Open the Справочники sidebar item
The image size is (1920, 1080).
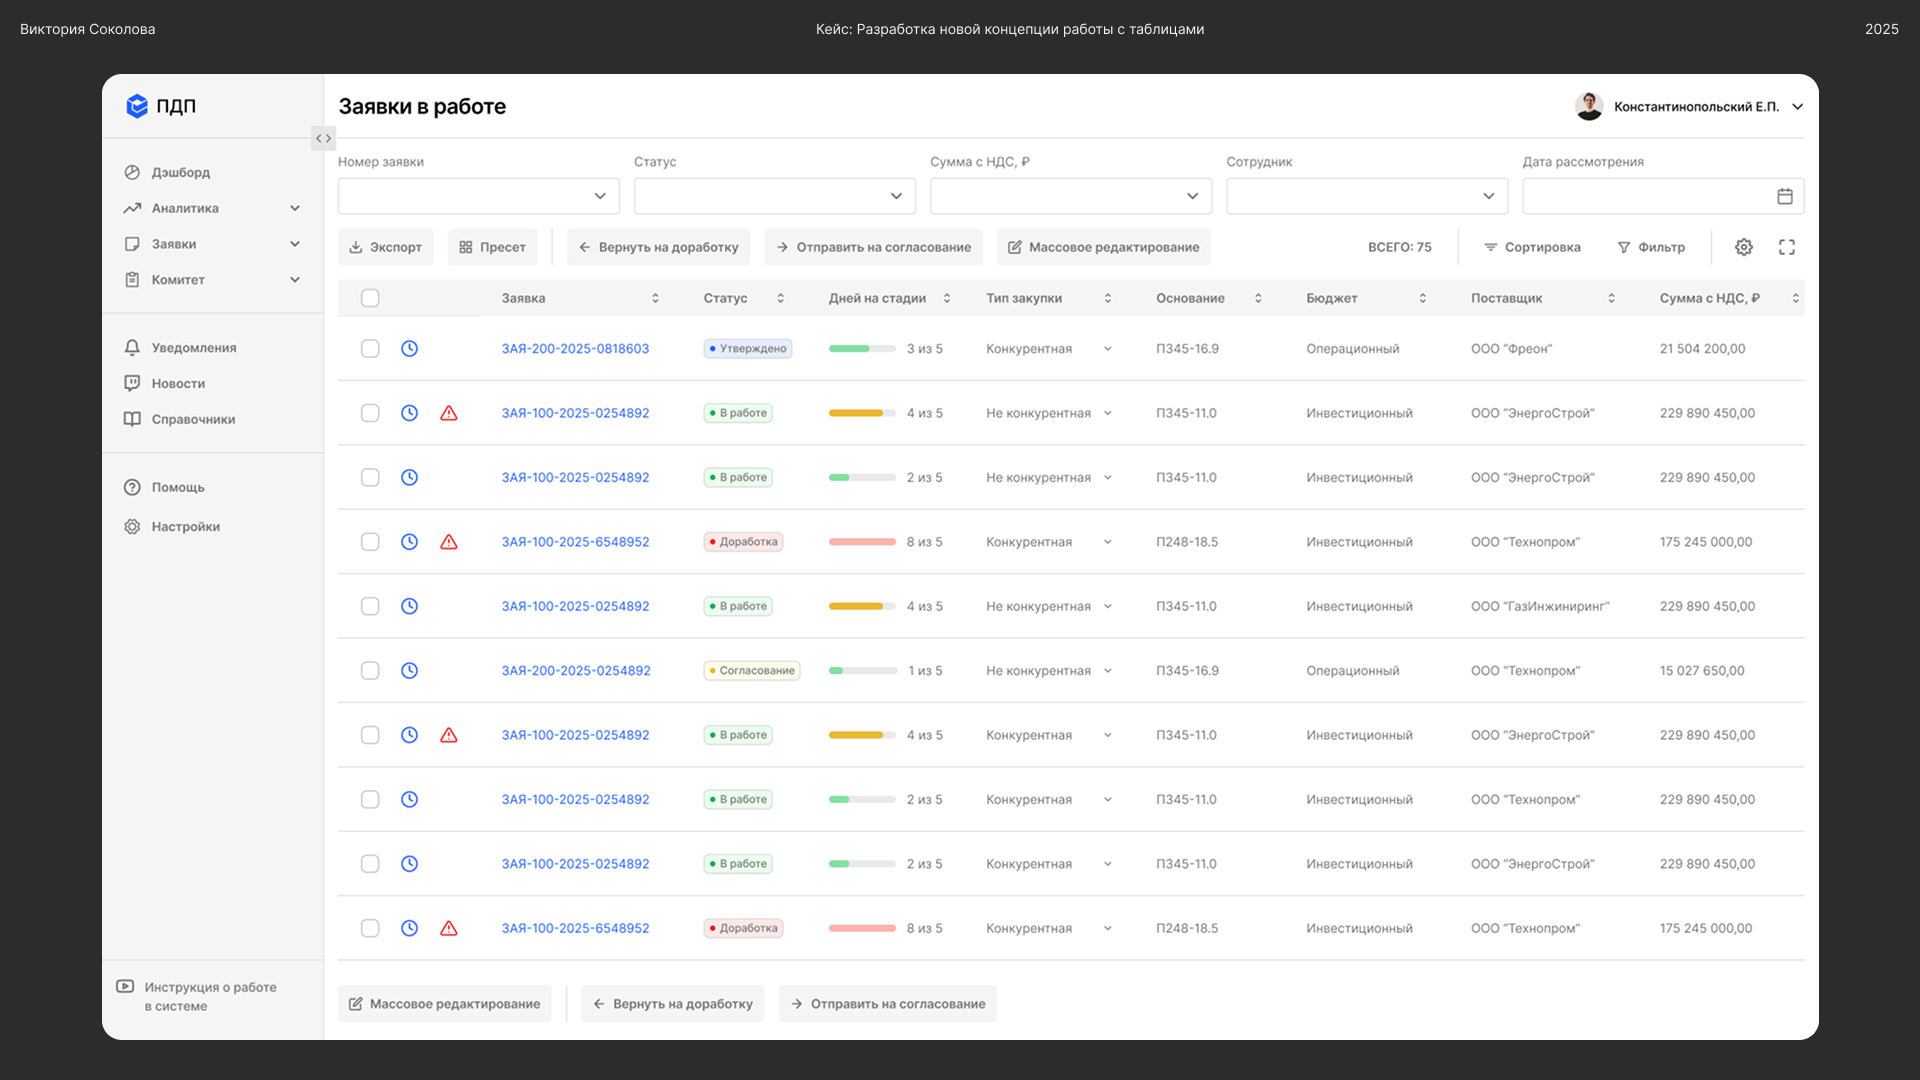point(192,419)
